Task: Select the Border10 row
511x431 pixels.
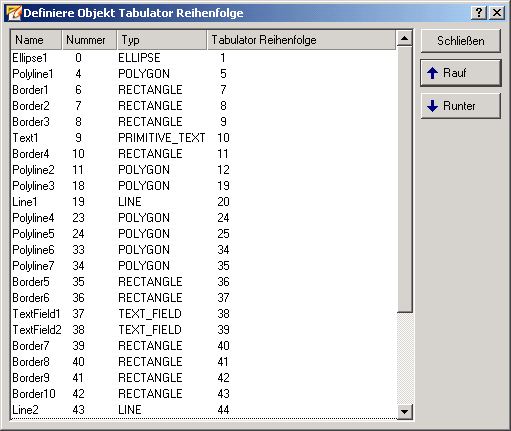Action: 204,394
